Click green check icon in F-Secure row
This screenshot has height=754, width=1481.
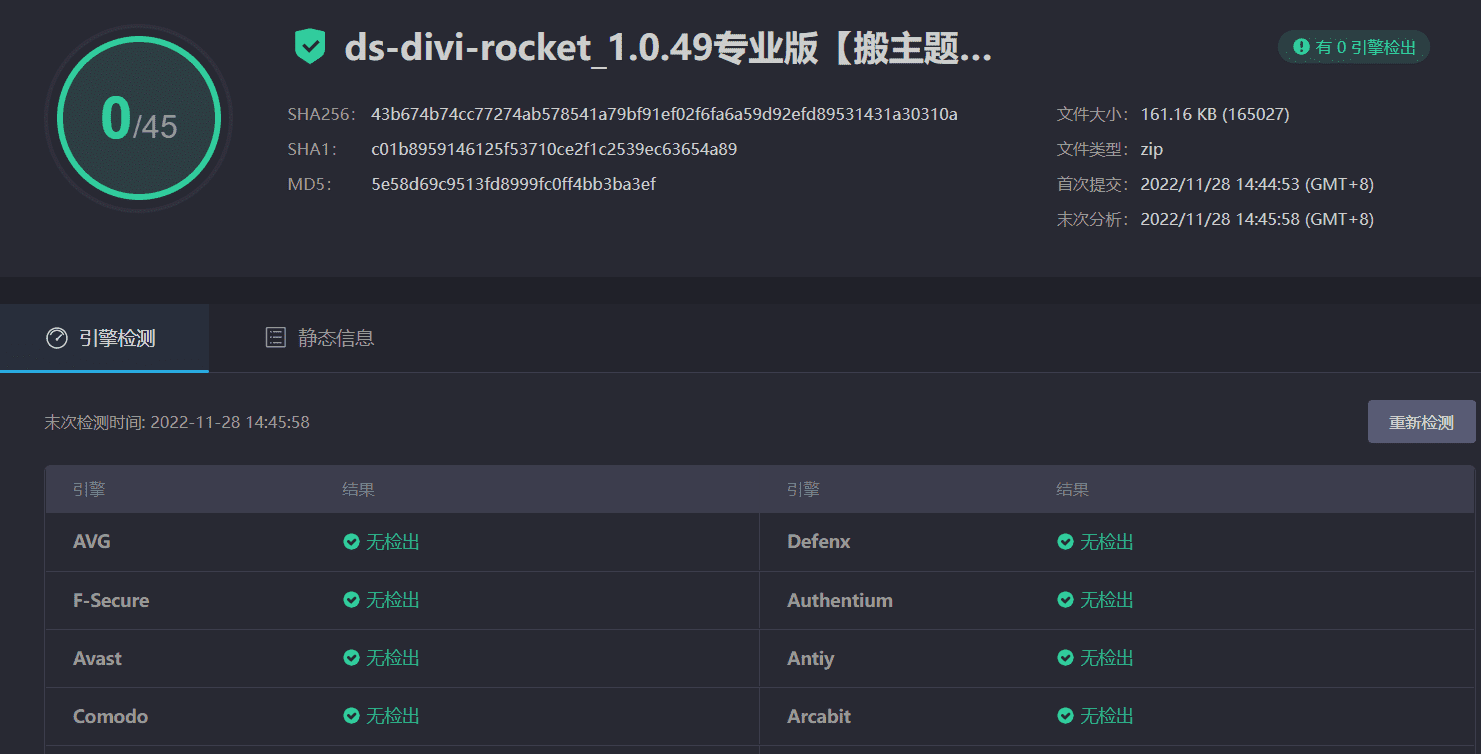point(351,600)
